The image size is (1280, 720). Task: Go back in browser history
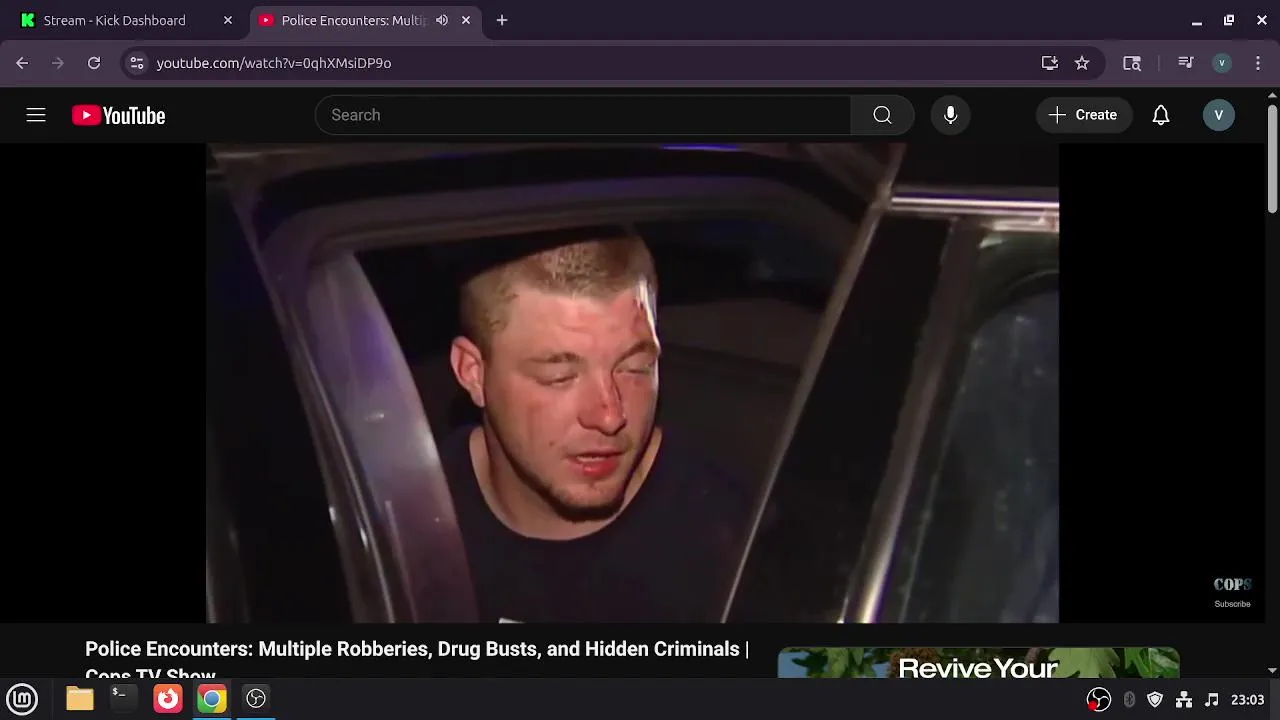(x=22, y=63)
